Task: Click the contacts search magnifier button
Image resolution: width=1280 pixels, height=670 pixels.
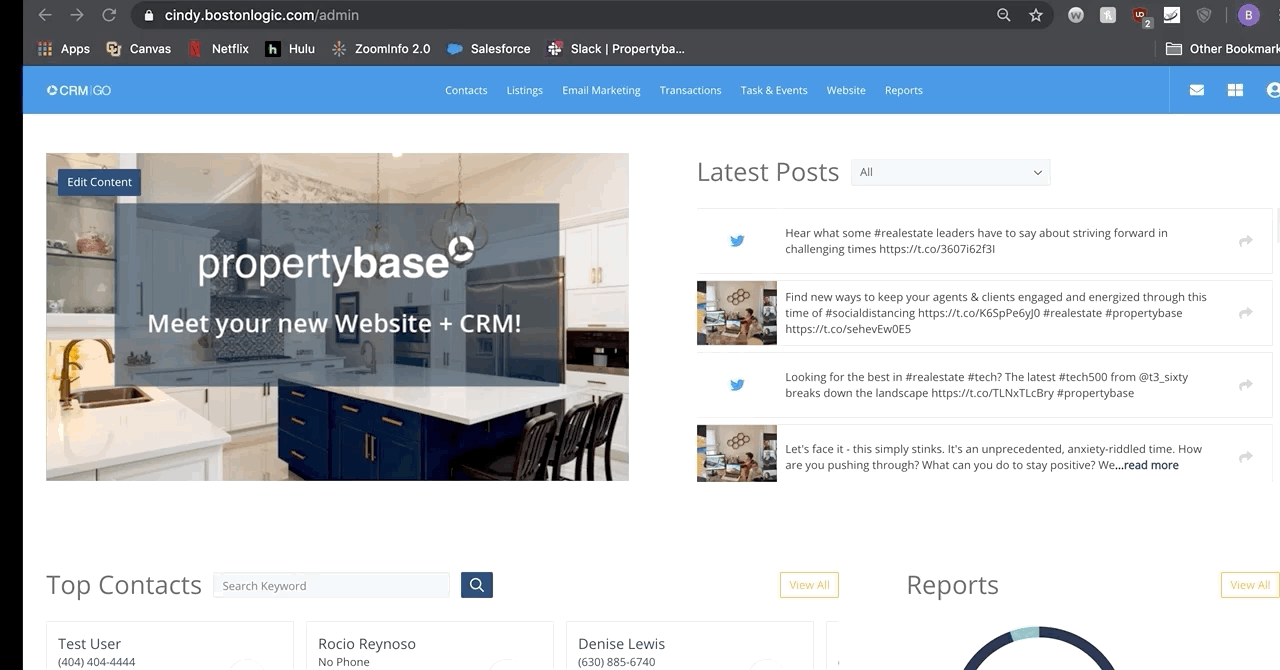Action: [477, 585]
